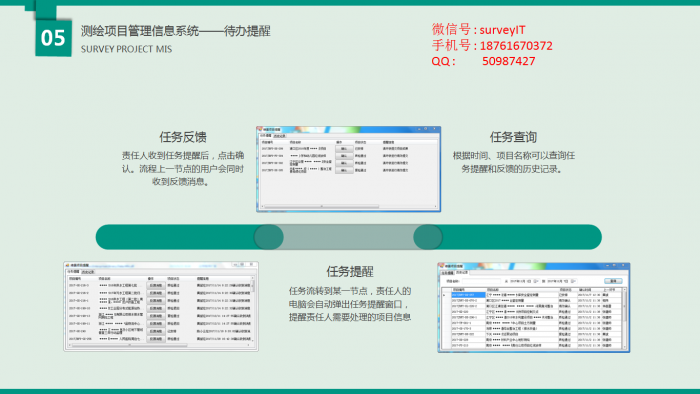This screenshot has height=394, width=700.
Task: Click 反馈消息 button in sixth row of reminder window
Action: click(156, 323)
